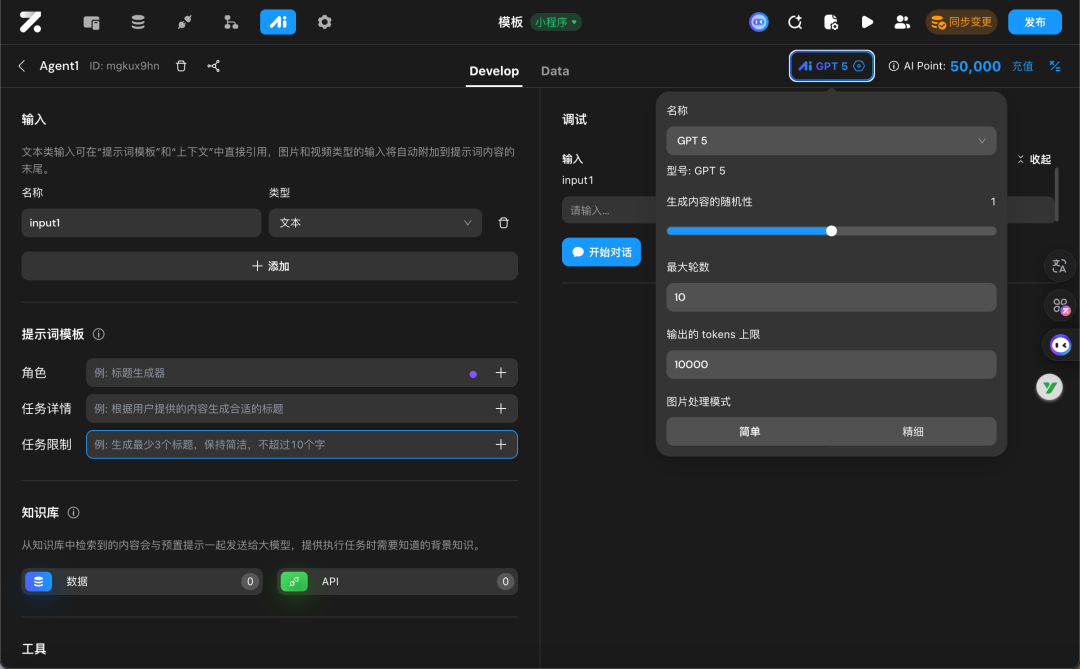Open the settings gear icon
Viewport: 1080px width, 669px height.
324,22
